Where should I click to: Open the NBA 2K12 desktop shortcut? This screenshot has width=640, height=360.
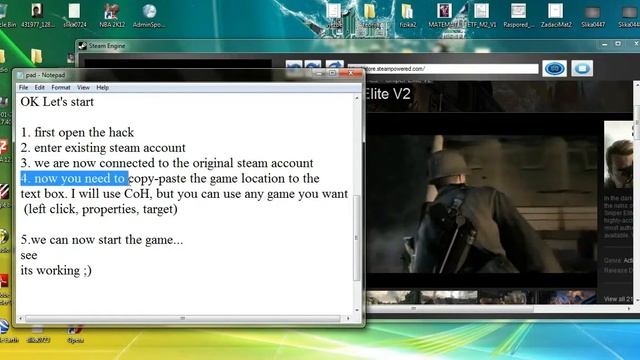click(112, 16)
